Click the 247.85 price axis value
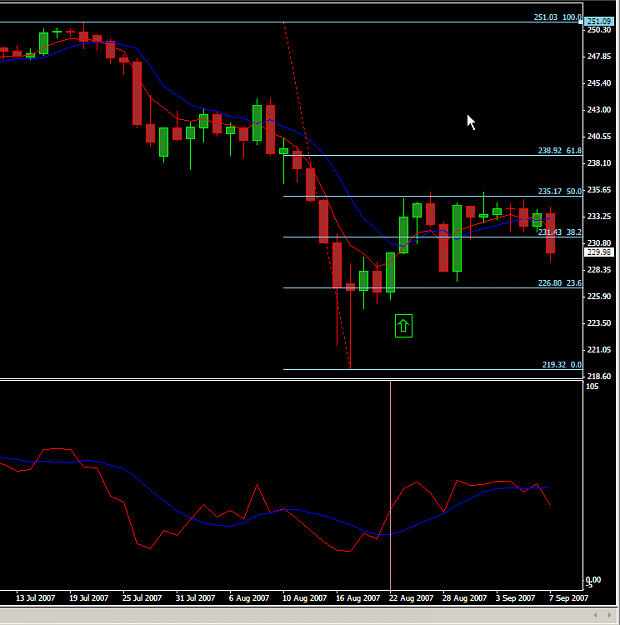 click(599, 56)
